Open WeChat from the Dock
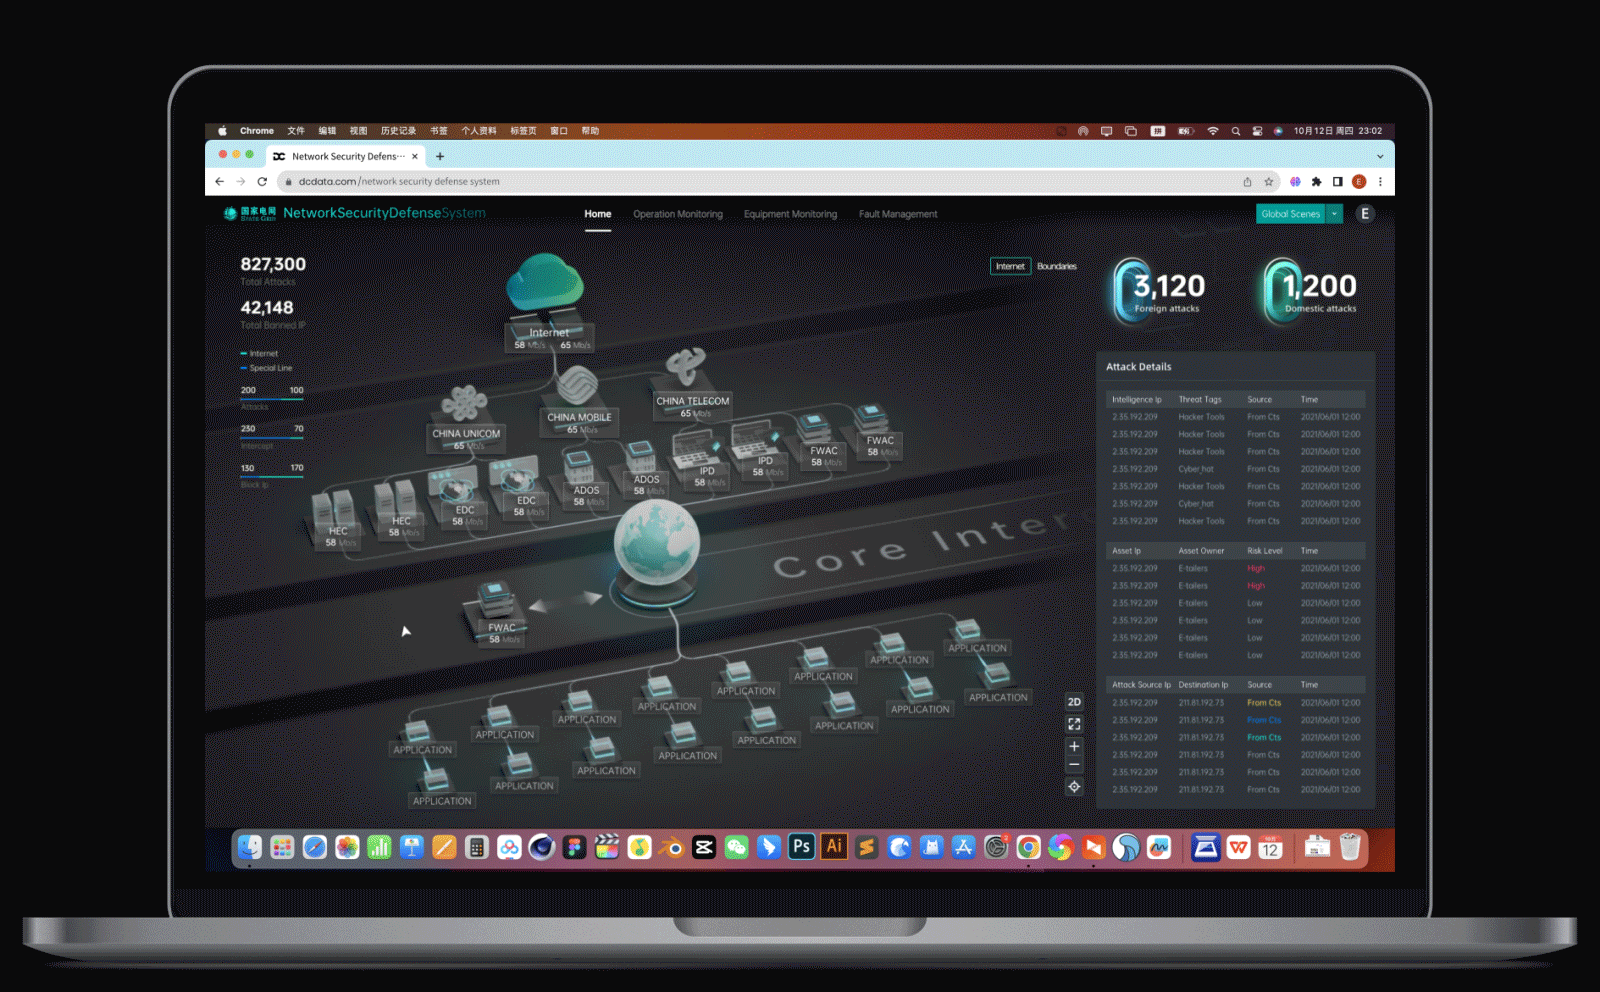The image size is (1600, 992). pyautogui.click(x=736, y=848)
